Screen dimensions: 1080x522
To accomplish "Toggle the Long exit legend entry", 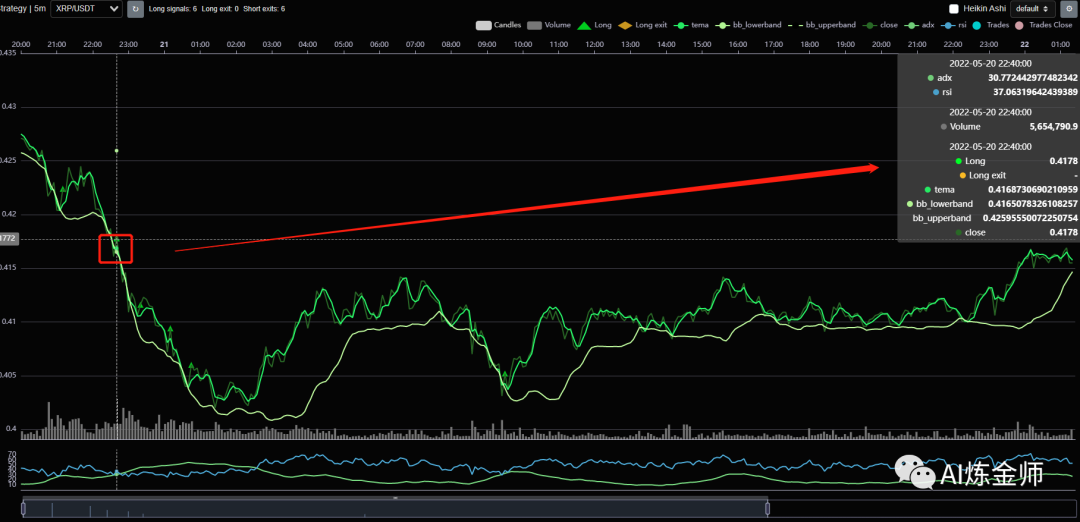I will [x=642, y=25].
